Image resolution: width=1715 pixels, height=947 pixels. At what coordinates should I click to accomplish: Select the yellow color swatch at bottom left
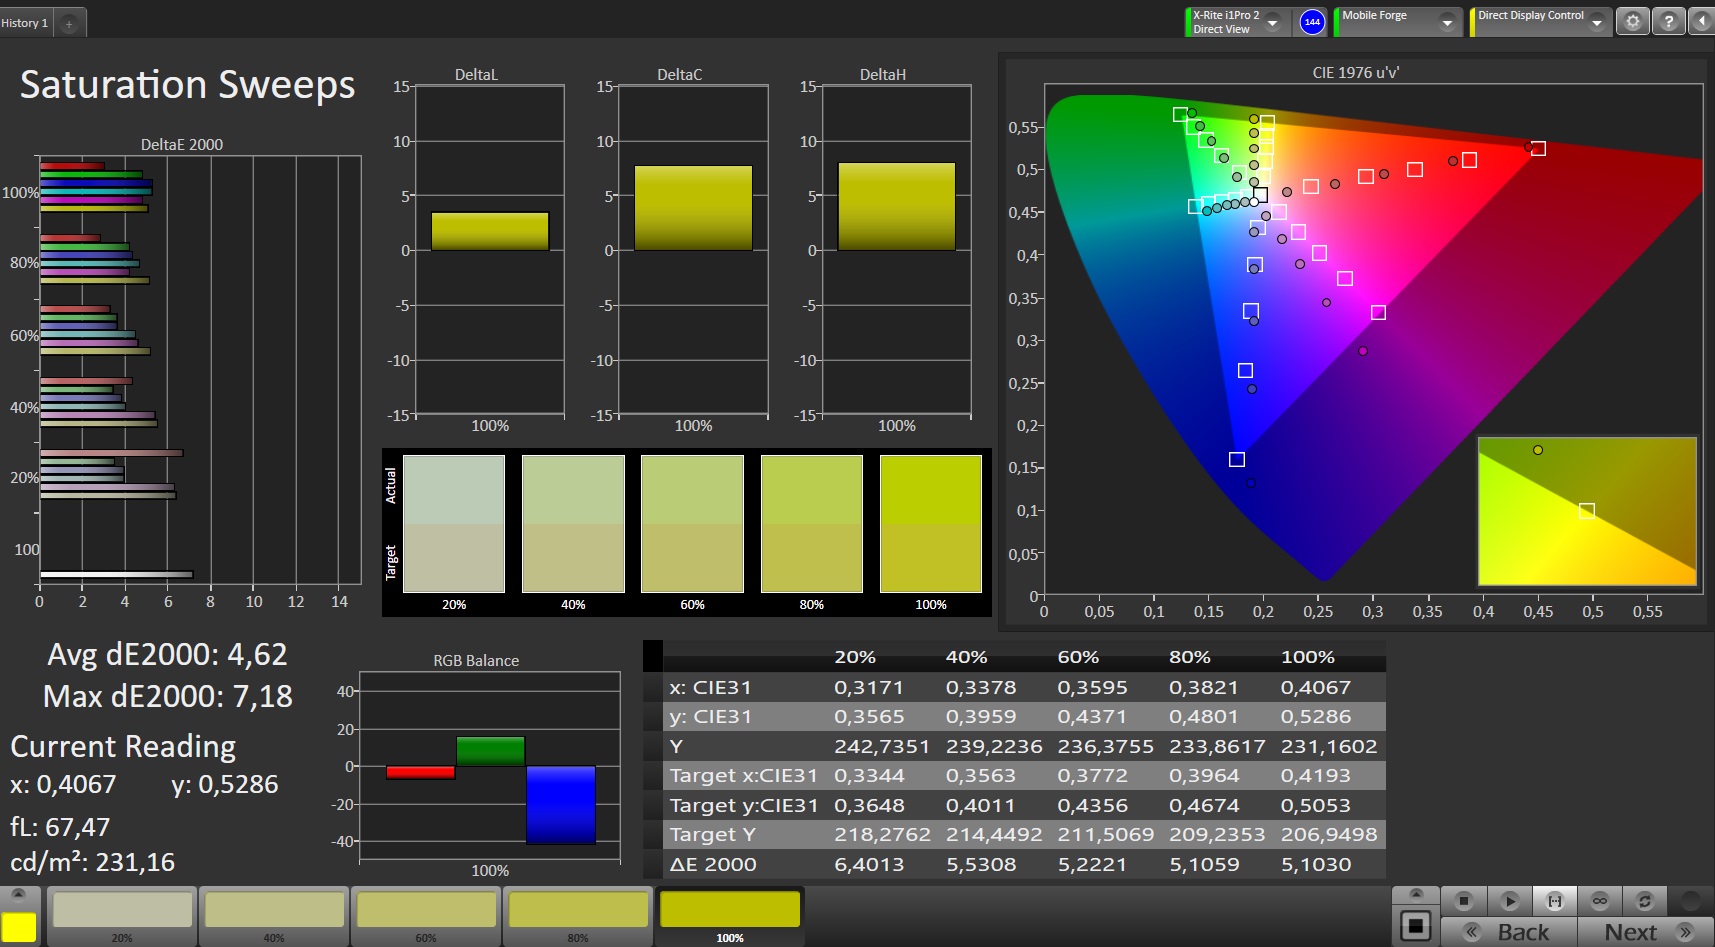[x=19, y=926]
